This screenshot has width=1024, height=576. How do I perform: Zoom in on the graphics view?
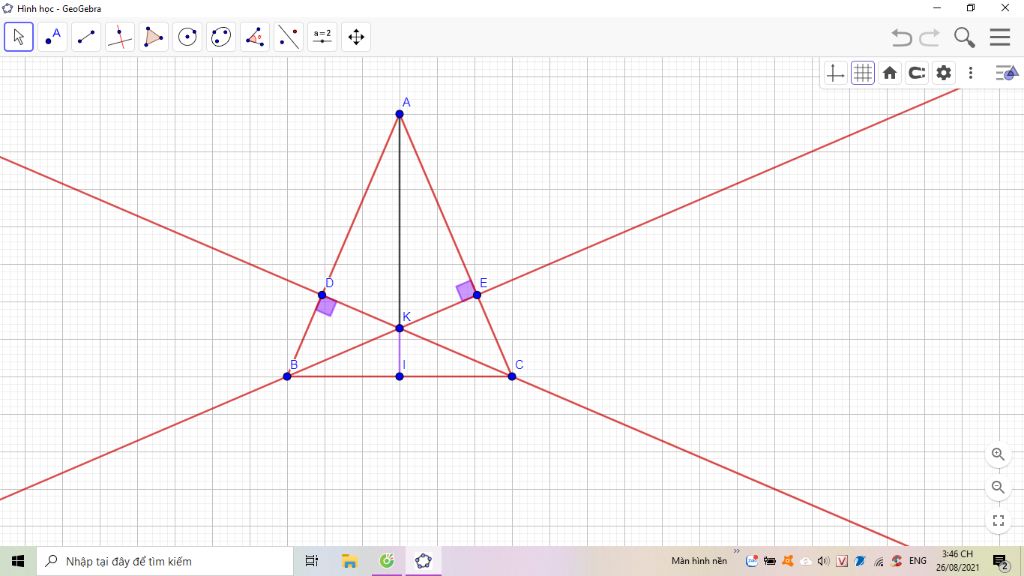pyautogui.click(x=998, y=455)
